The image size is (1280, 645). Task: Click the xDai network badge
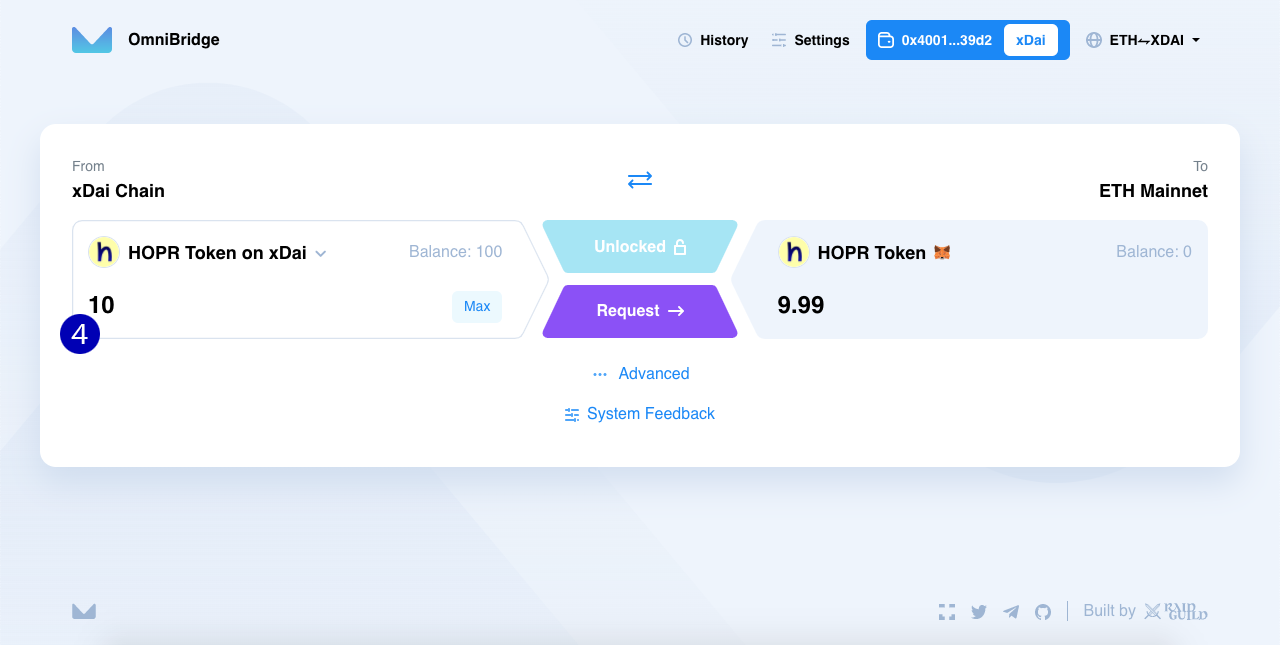tap(1031, 40)
